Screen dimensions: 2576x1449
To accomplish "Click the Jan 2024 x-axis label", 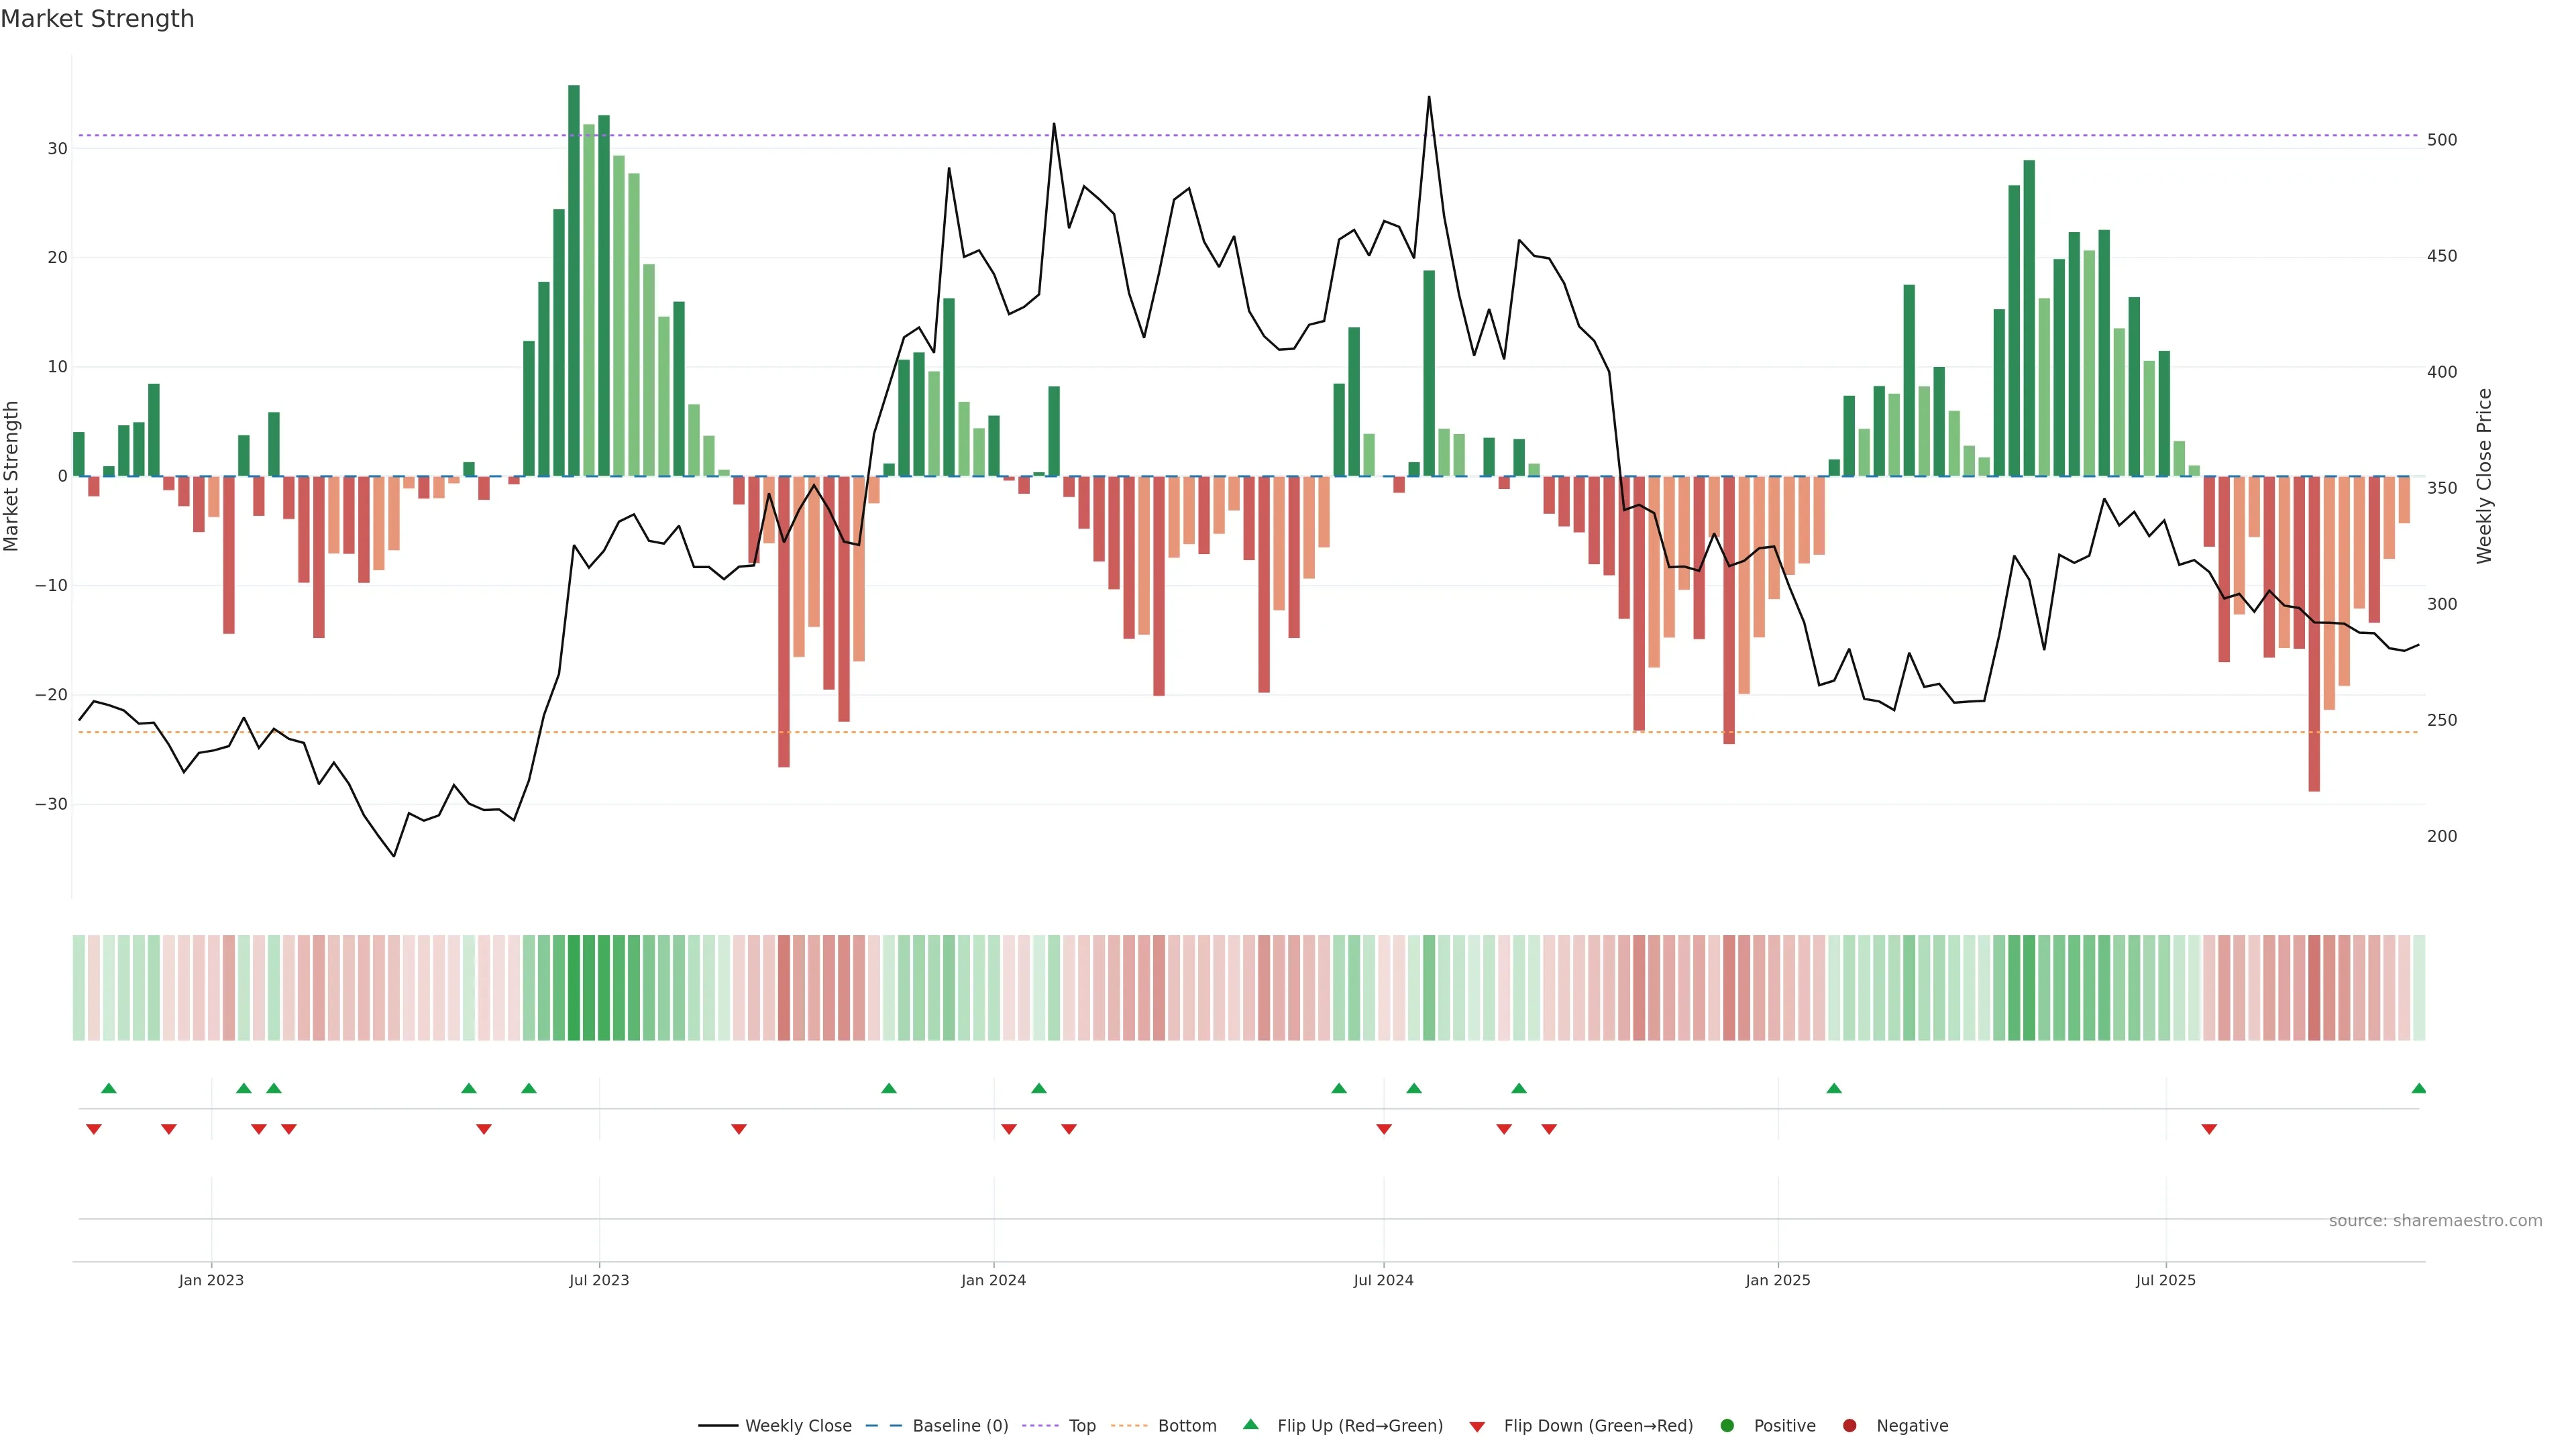I will point(993,1280).
